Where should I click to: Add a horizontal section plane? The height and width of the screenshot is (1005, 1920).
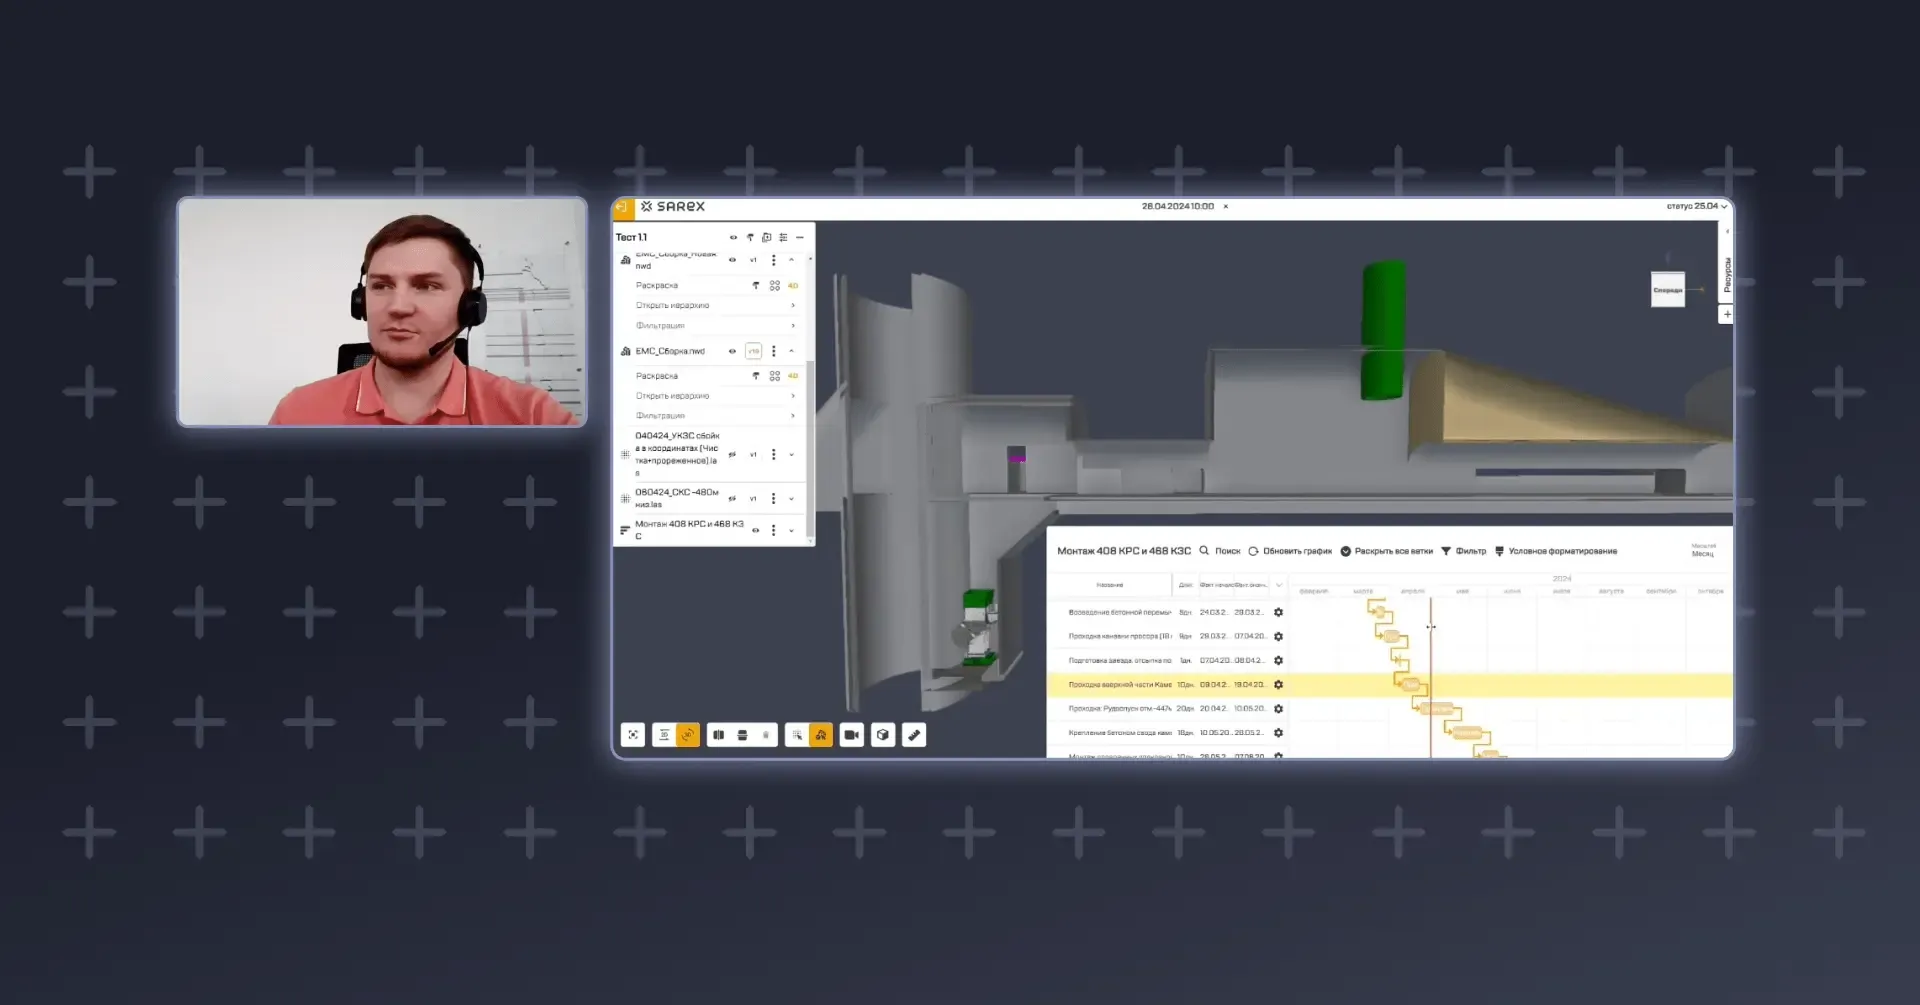[742, 735]
